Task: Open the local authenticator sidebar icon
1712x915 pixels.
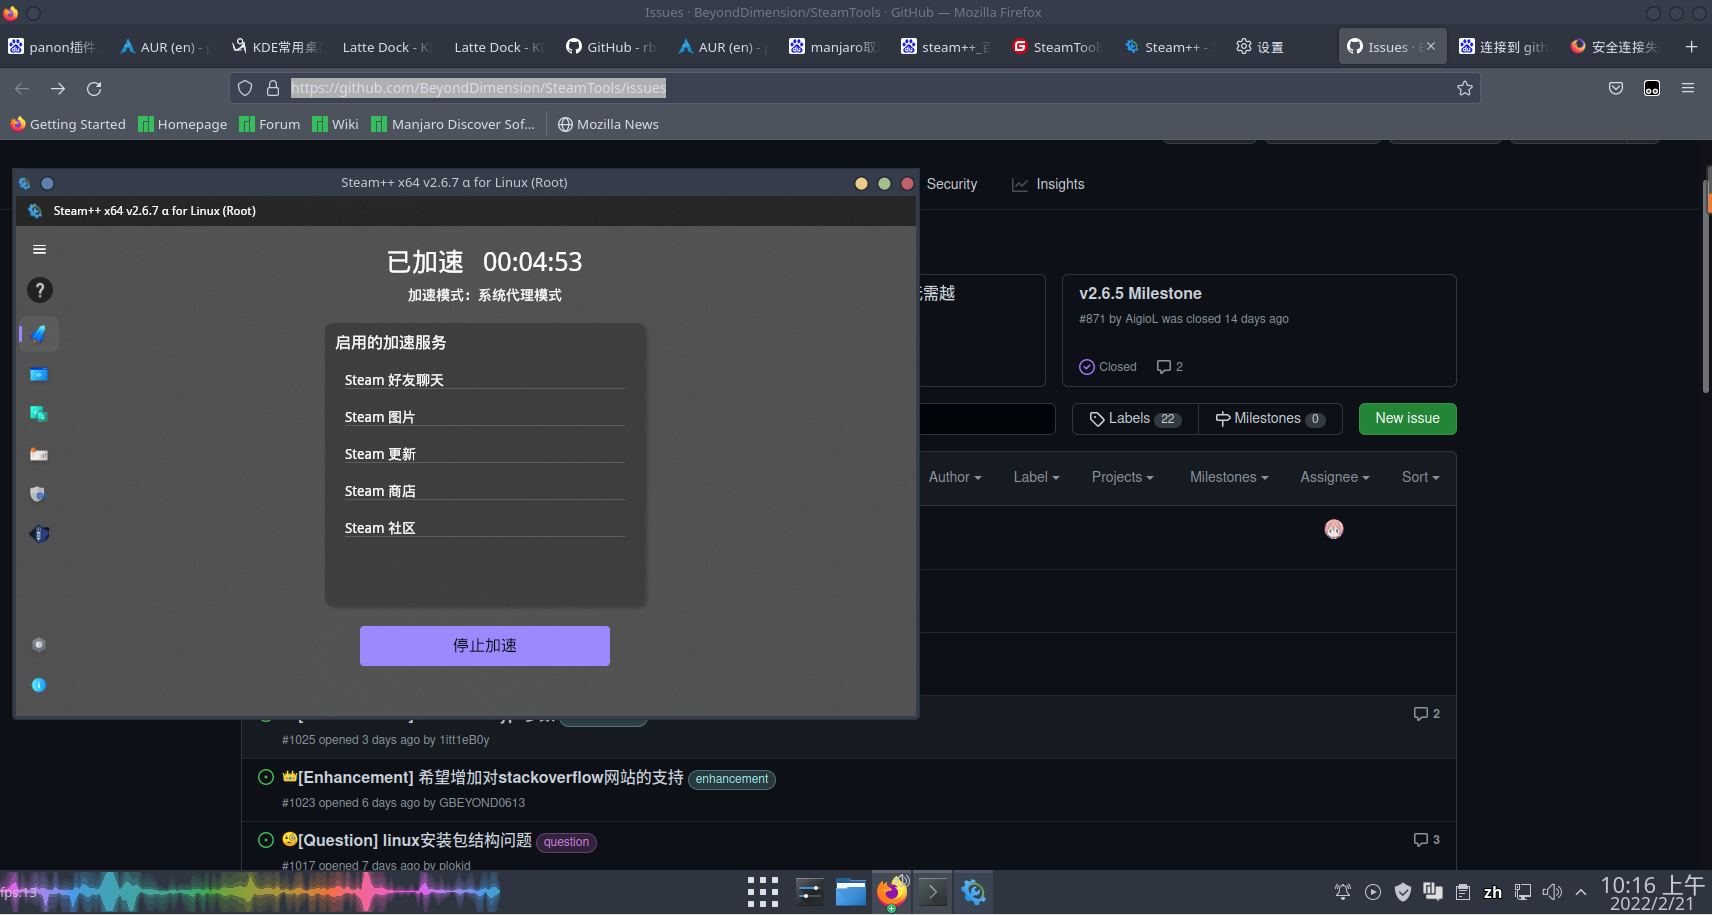Action: [39, 454]
